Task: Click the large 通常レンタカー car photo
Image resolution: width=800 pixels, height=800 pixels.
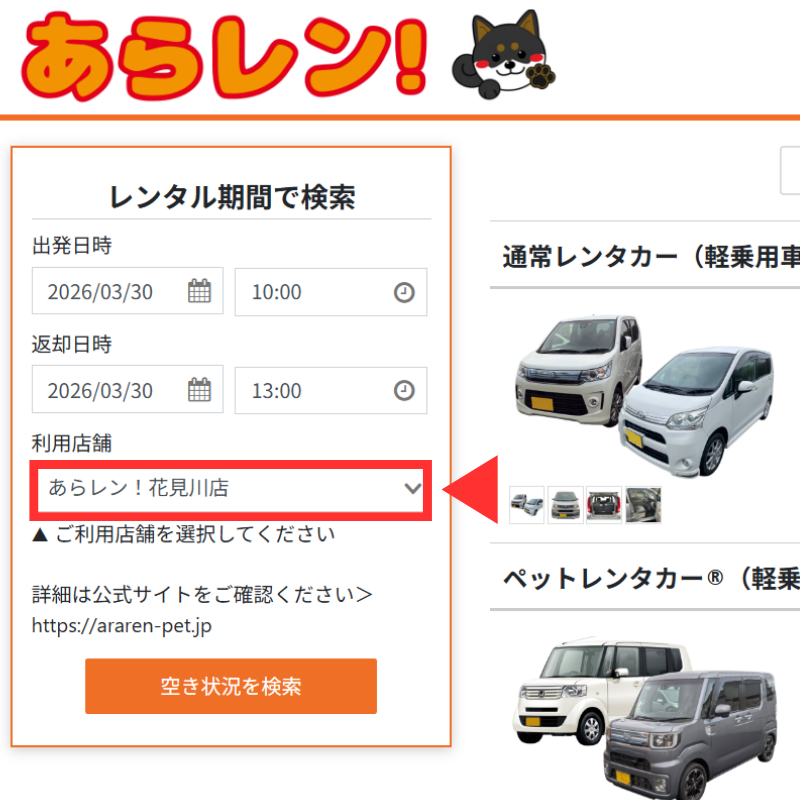Action: pos(644,395)
